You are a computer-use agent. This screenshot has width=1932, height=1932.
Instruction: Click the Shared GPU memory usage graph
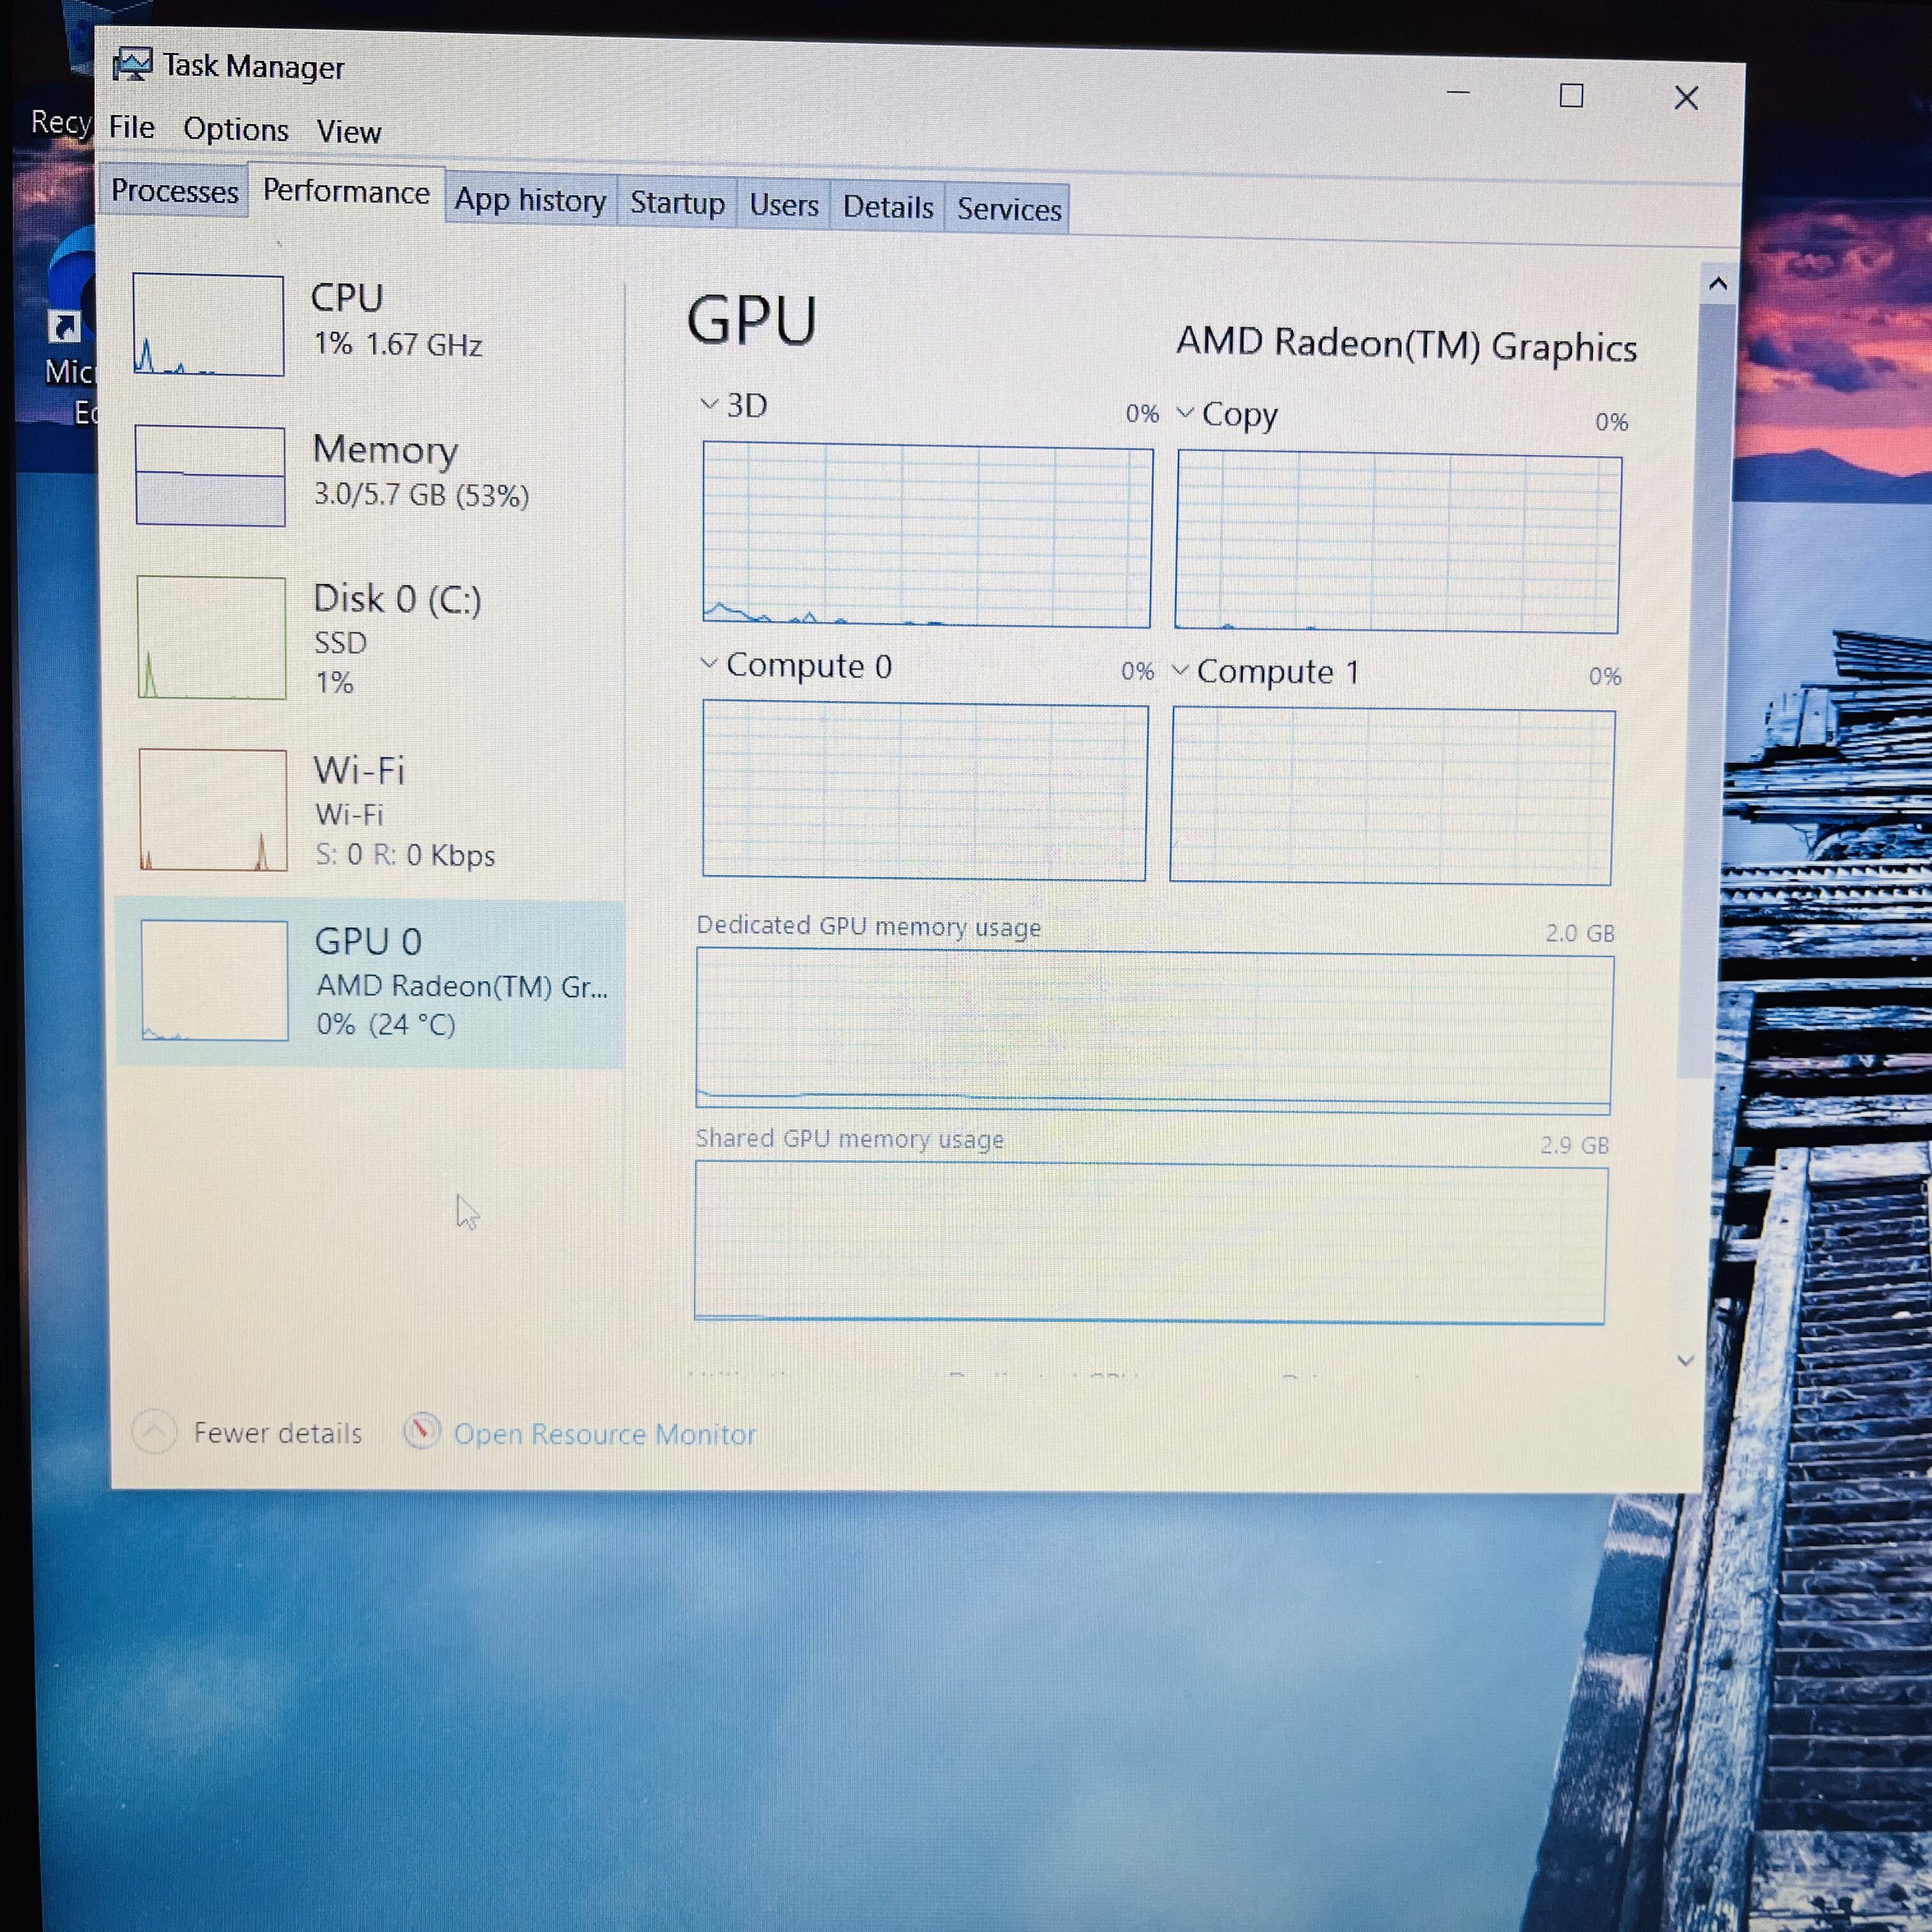pyautogui.click(x=1150, y=1242)
